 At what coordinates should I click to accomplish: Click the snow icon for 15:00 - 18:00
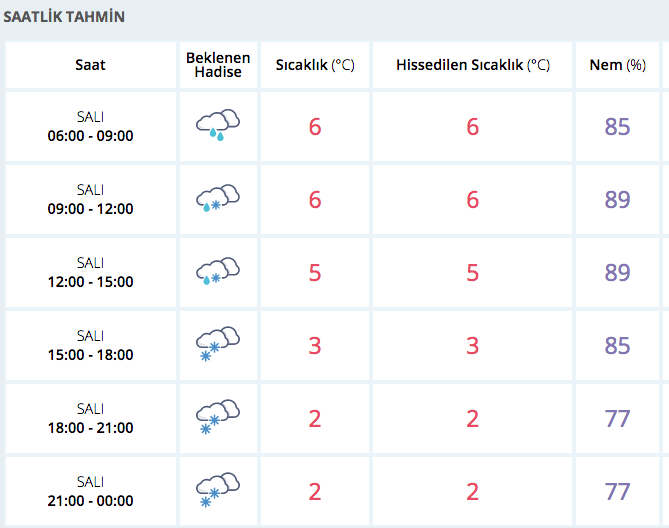(x=218, y=345)
